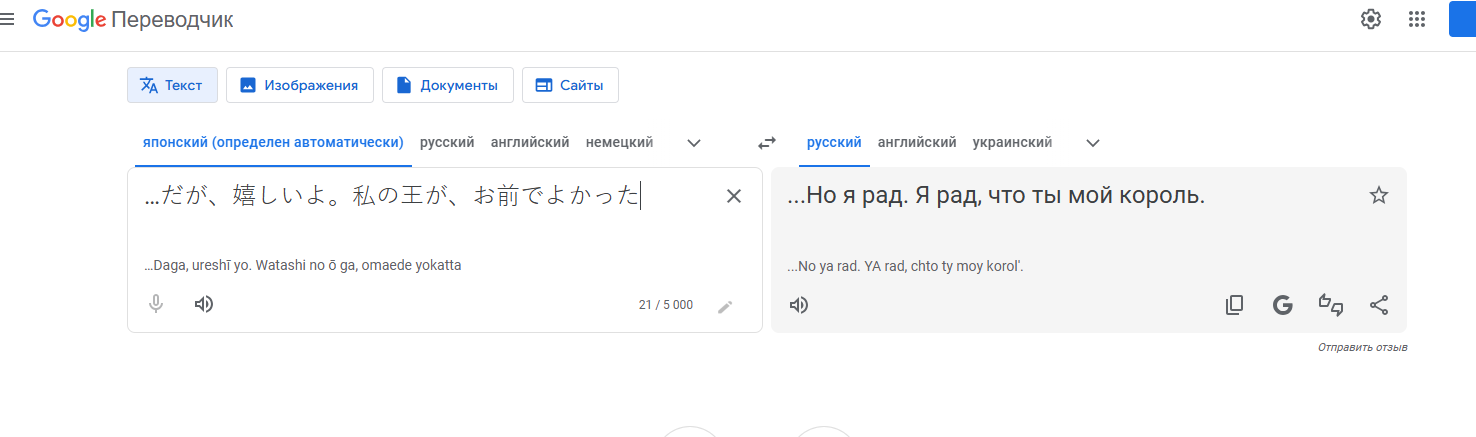Click the Отправить отзыв link
Viewport: 1476px width, 437px height.
[1362, 348]
